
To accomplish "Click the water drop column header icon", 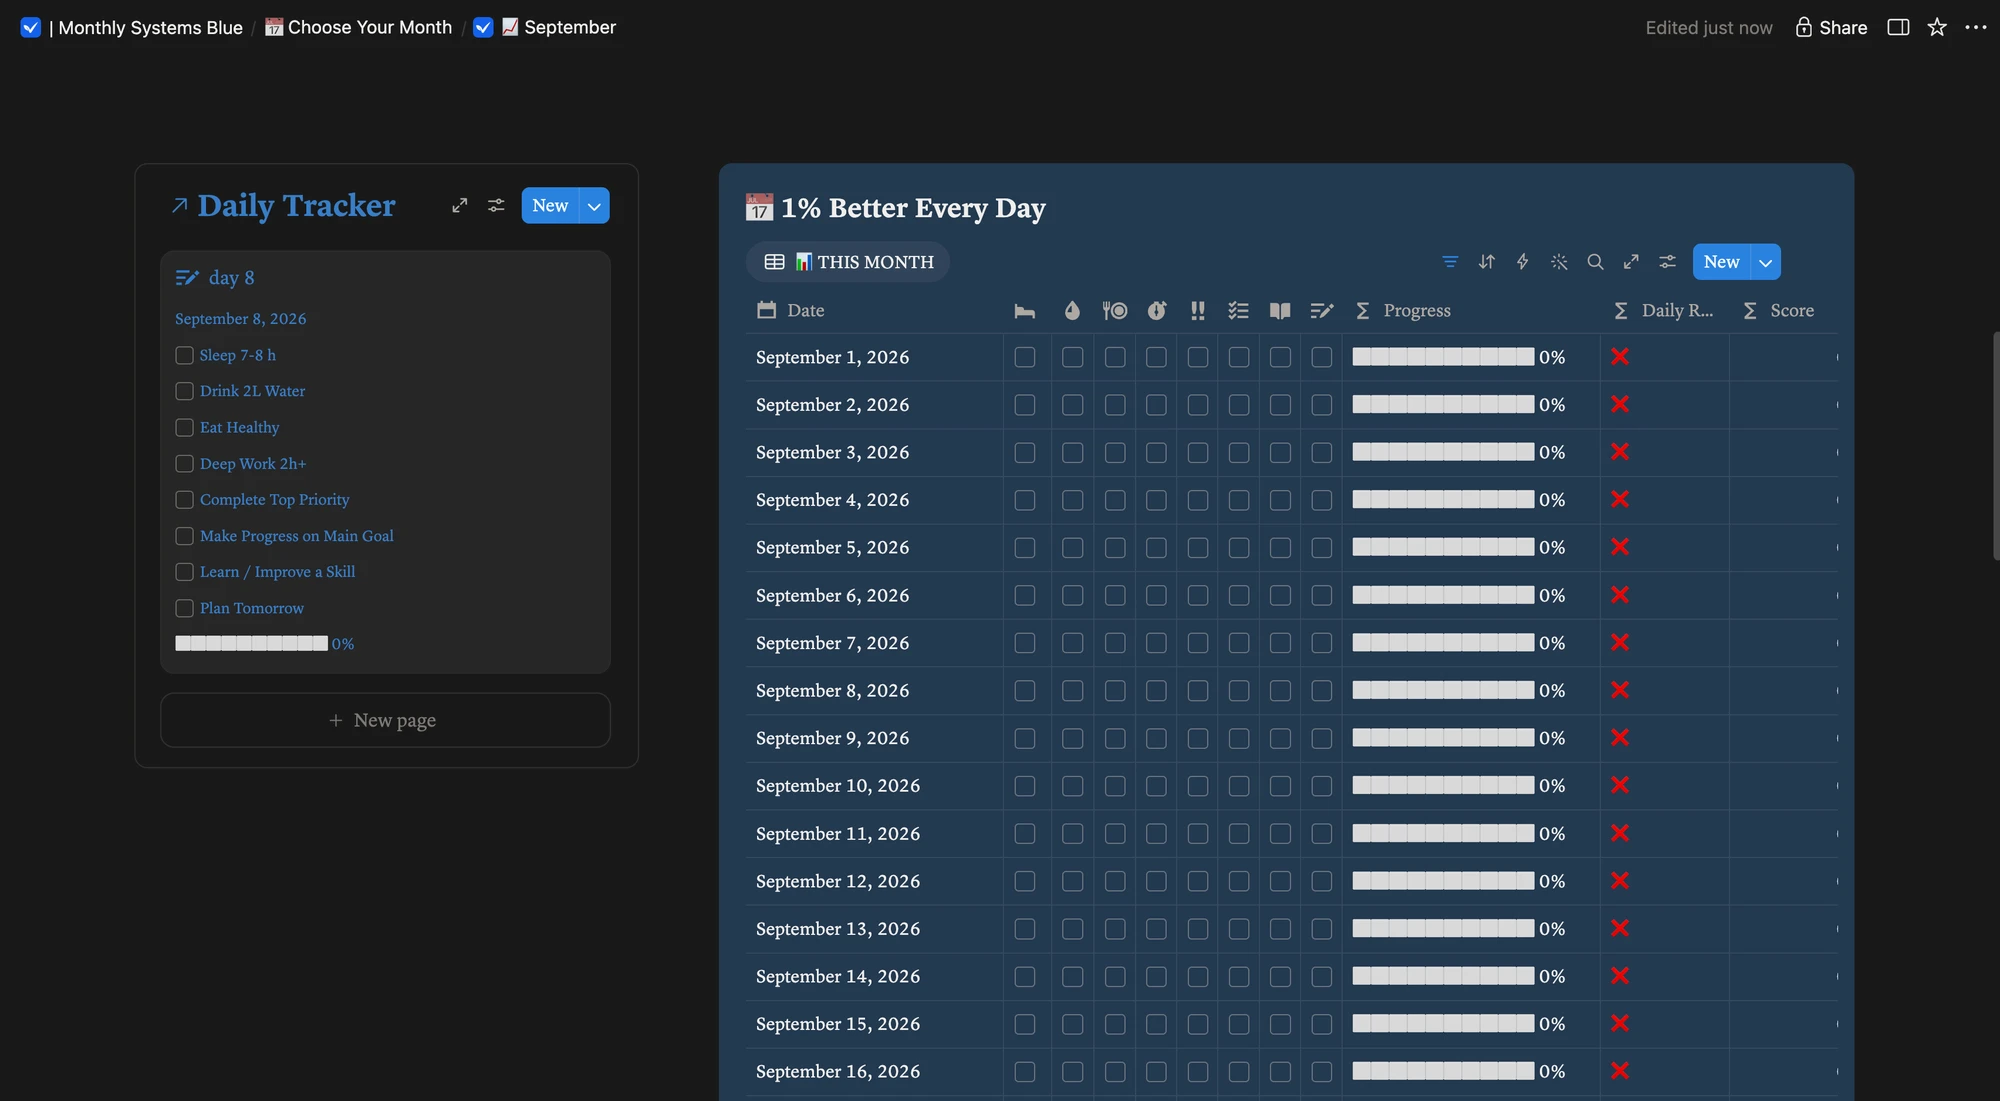I will point(1072,311).
